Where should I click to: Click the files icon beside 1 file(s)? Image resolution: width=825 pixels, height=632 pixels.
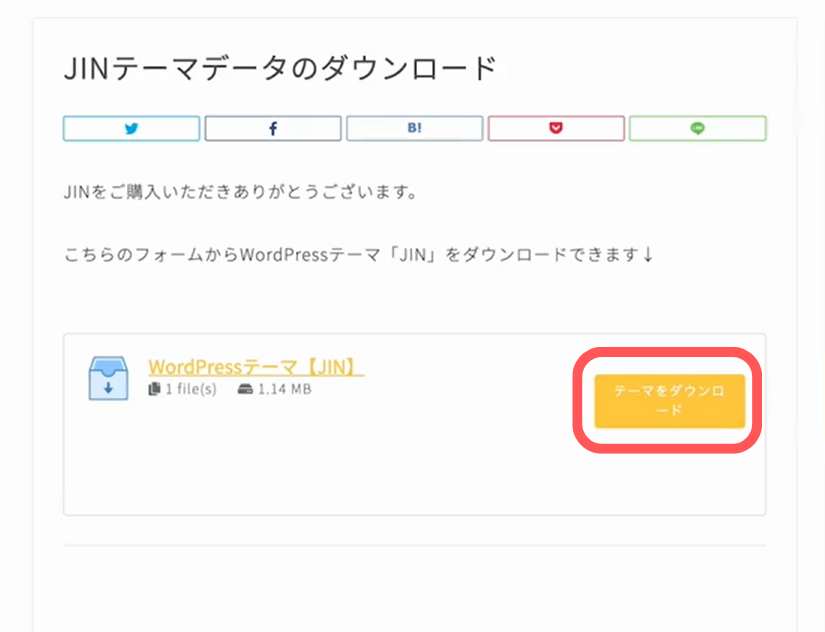tap(154, 389)
